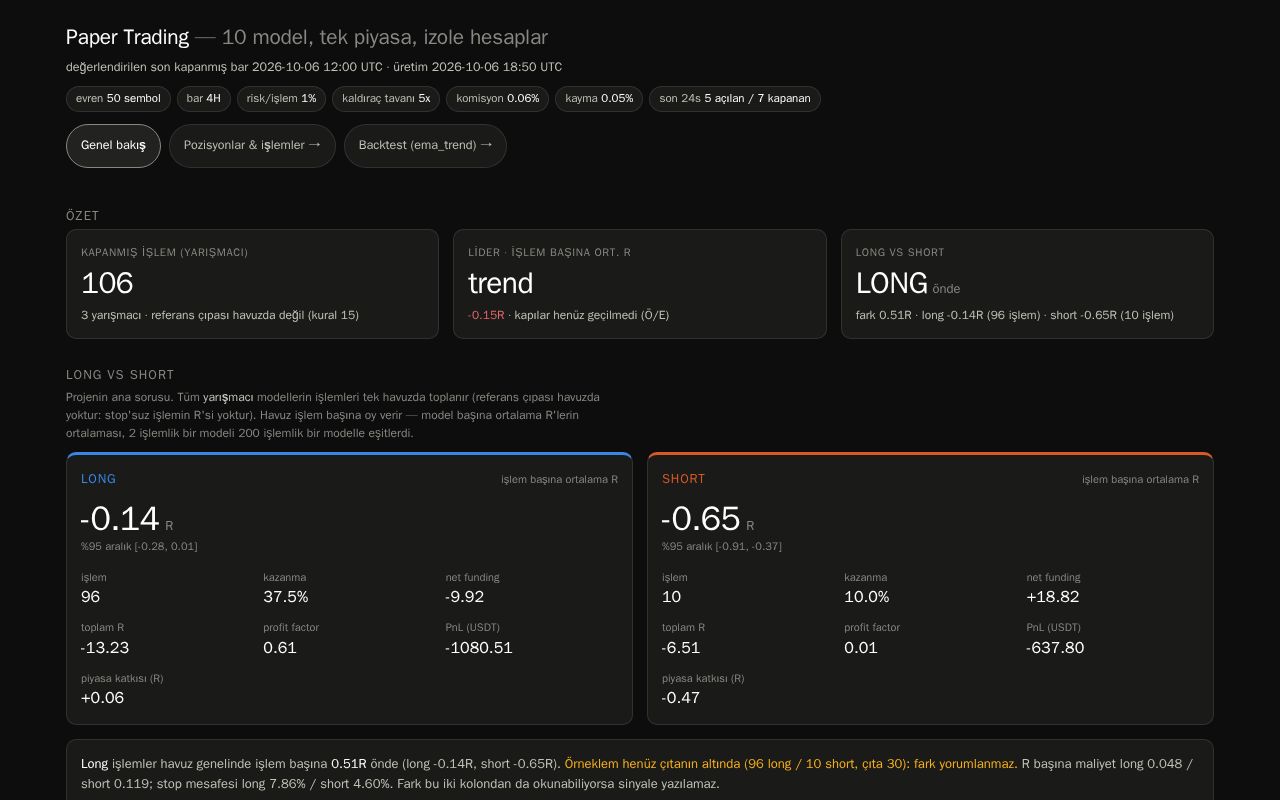This screenshot has height=800, width=1280.
Task: Click SHORT piyasa katkısı -0.47
Action: 680,698
